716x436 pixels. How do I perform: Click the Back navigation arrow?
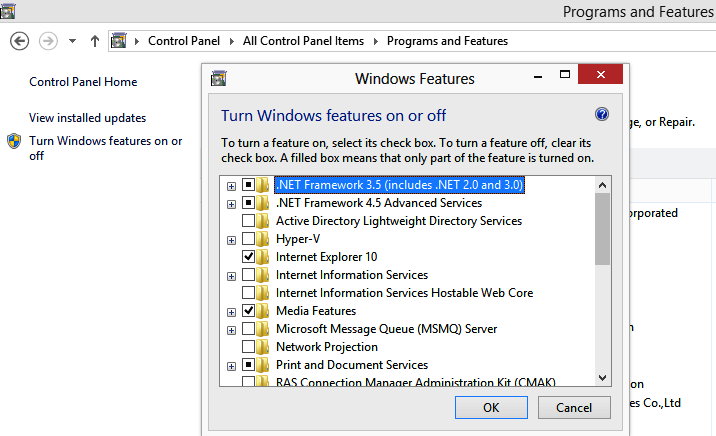point(19,41)
